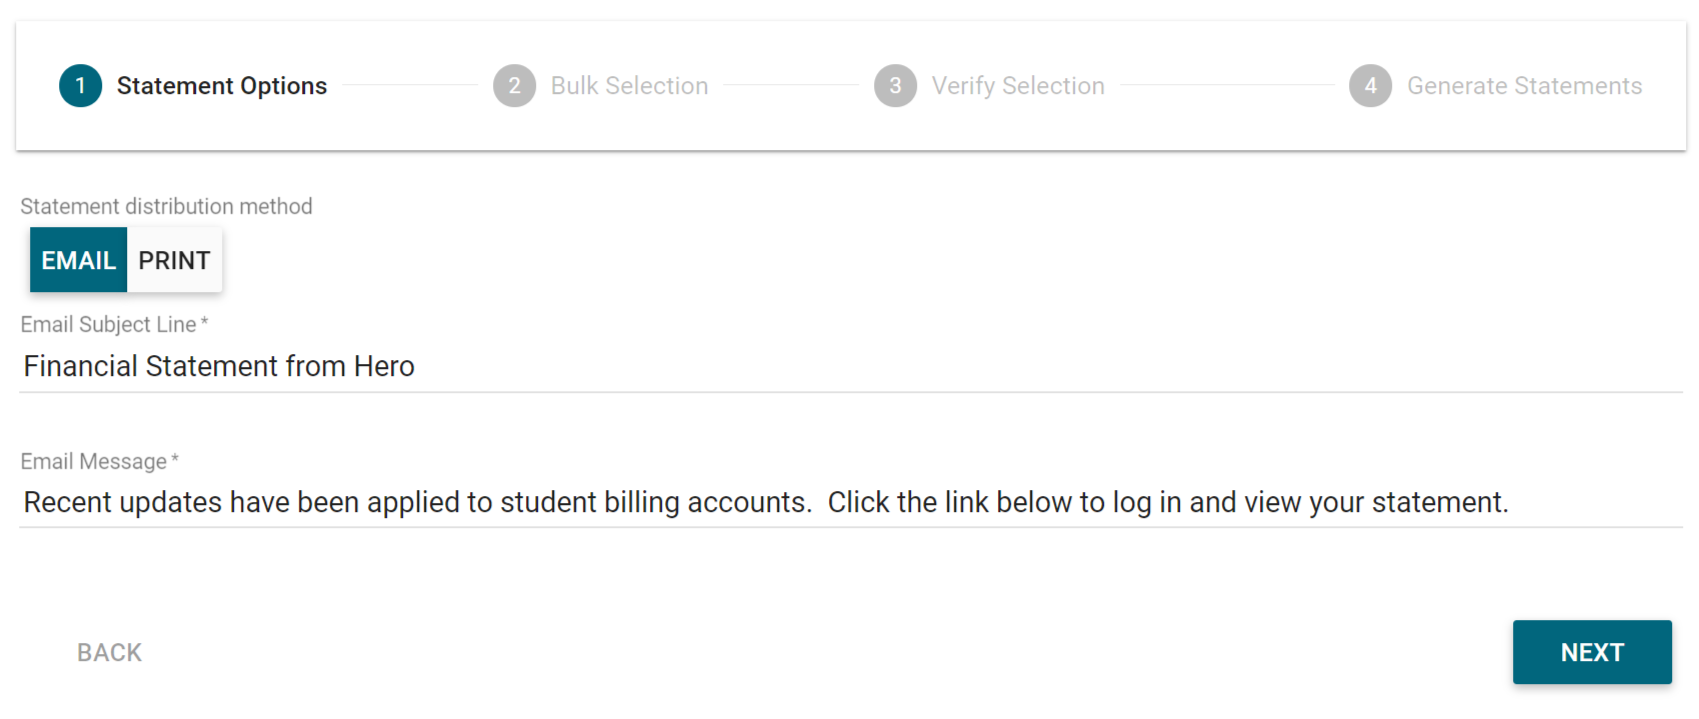
Task: Click the step 2 number circle
Action: [x=514, y=86]
